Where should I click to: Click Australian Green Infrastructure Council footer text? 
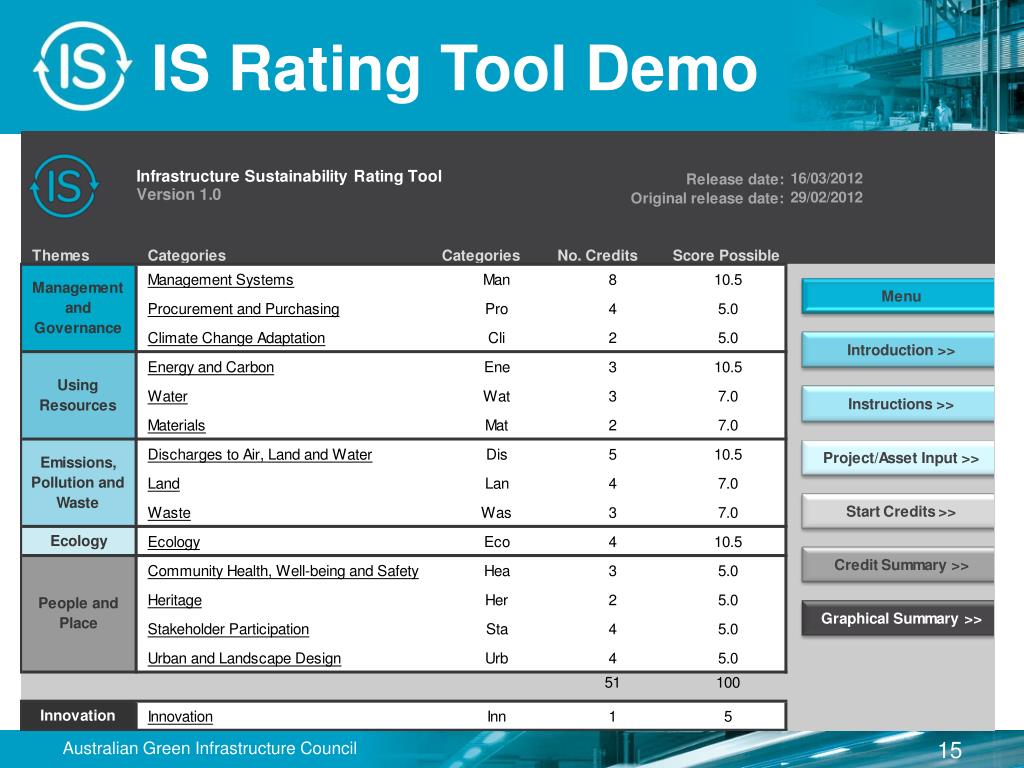pos(210,748)
